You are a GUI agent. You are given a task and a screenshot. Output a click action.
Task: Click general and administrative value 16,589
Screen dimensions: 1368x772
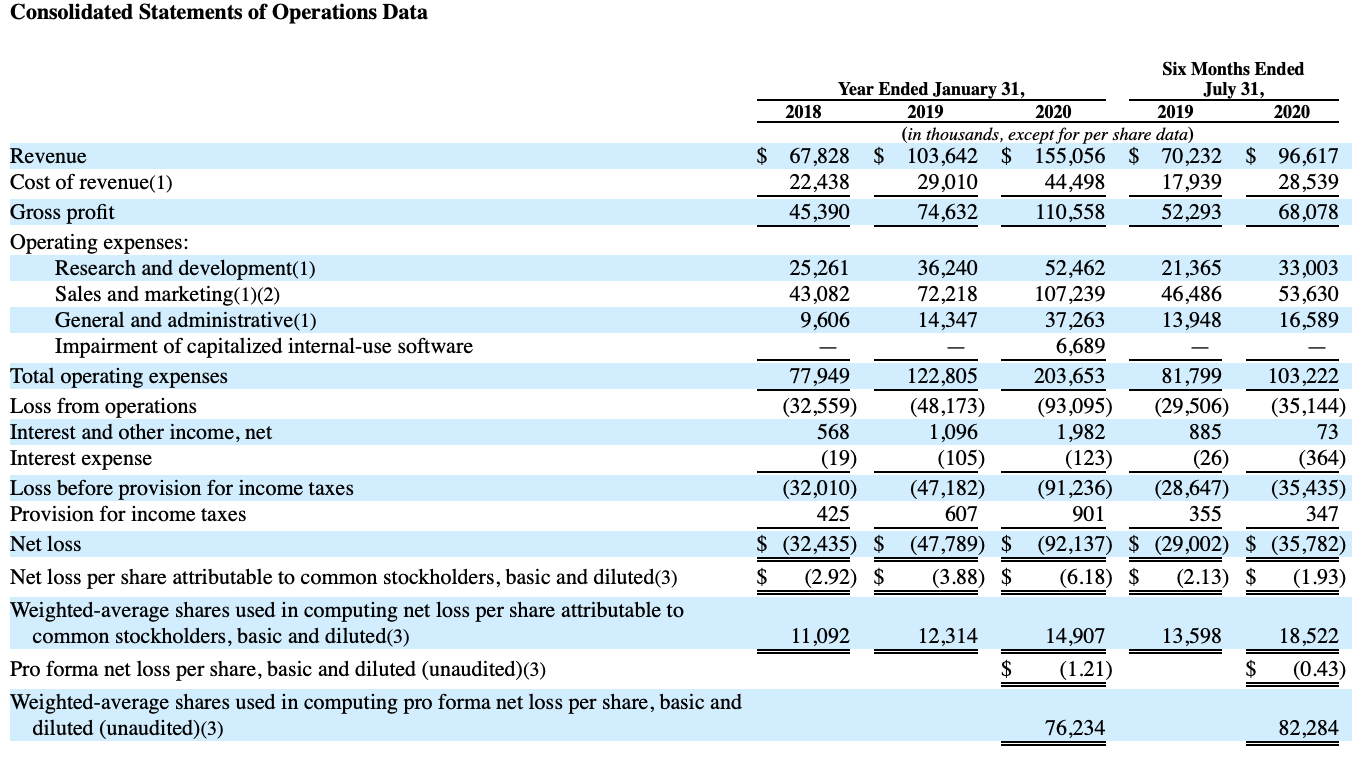pos(1308,320)
